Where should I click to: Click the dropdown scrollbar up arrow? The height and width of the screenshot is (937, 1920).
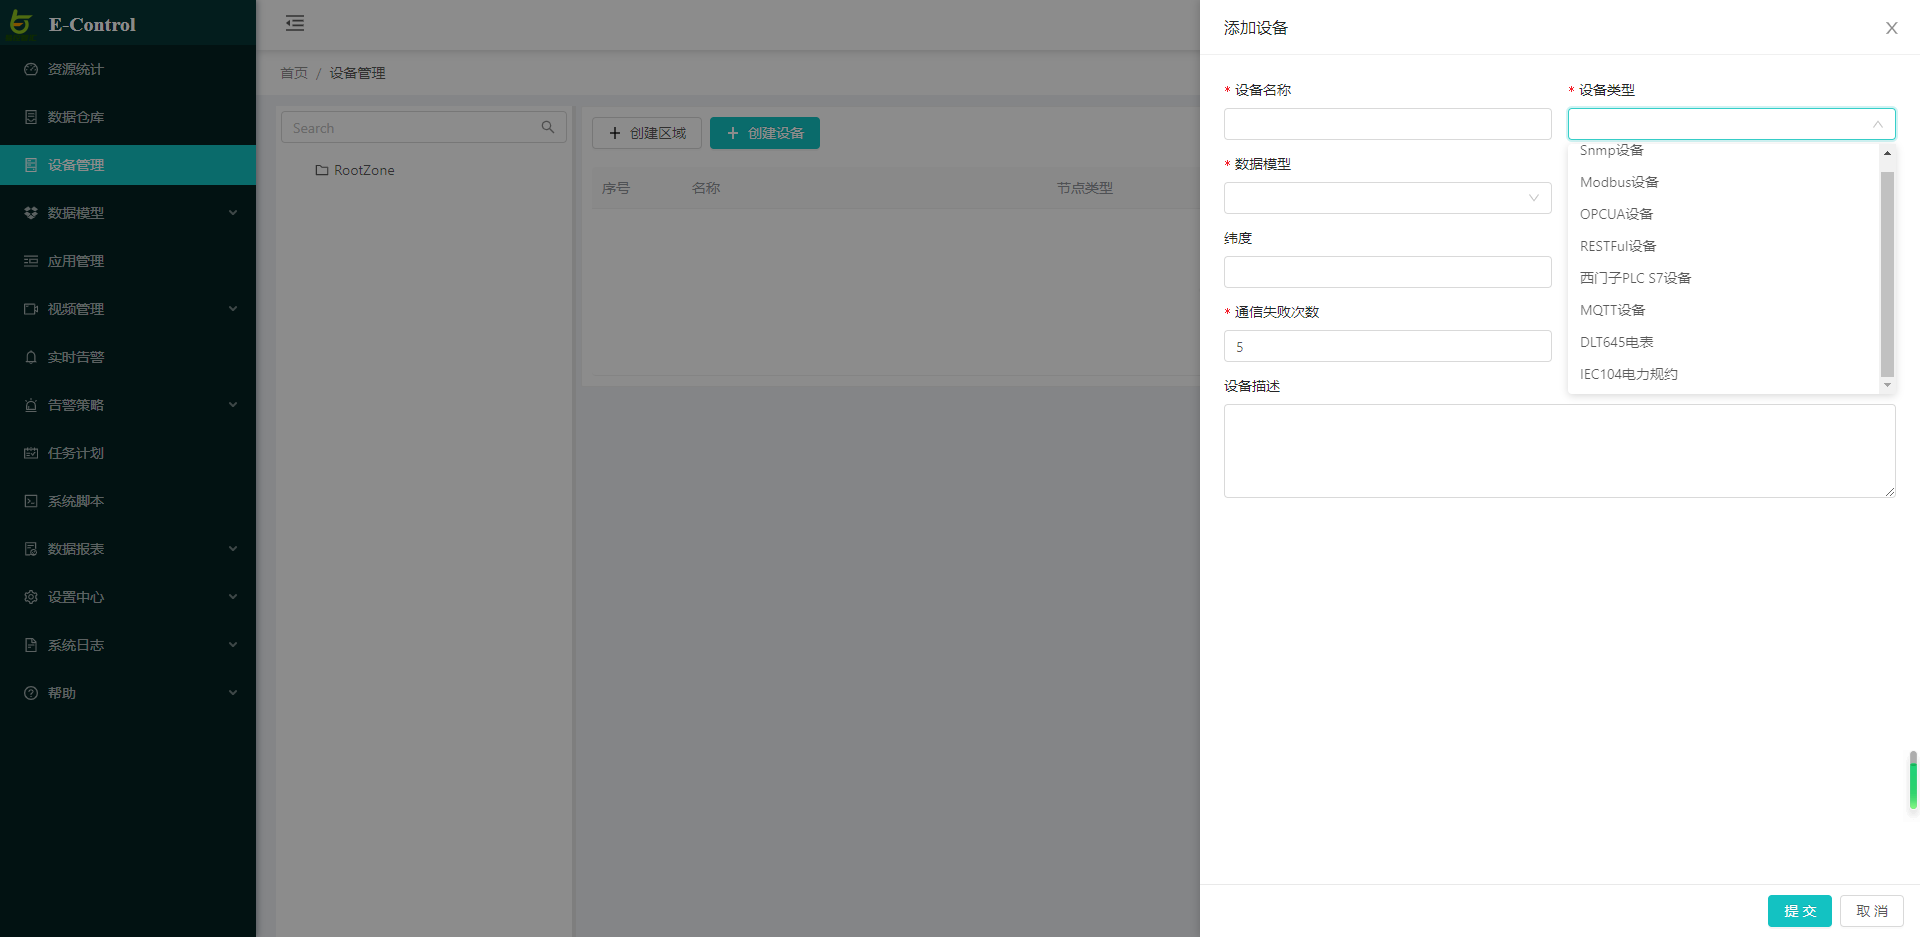(x=1887, y=153)
